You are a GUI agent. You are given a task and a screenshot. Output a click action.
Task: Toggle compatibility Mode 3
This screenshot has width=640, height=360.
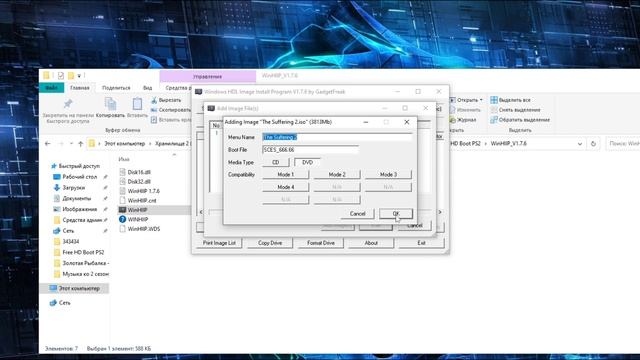(388, 174)
